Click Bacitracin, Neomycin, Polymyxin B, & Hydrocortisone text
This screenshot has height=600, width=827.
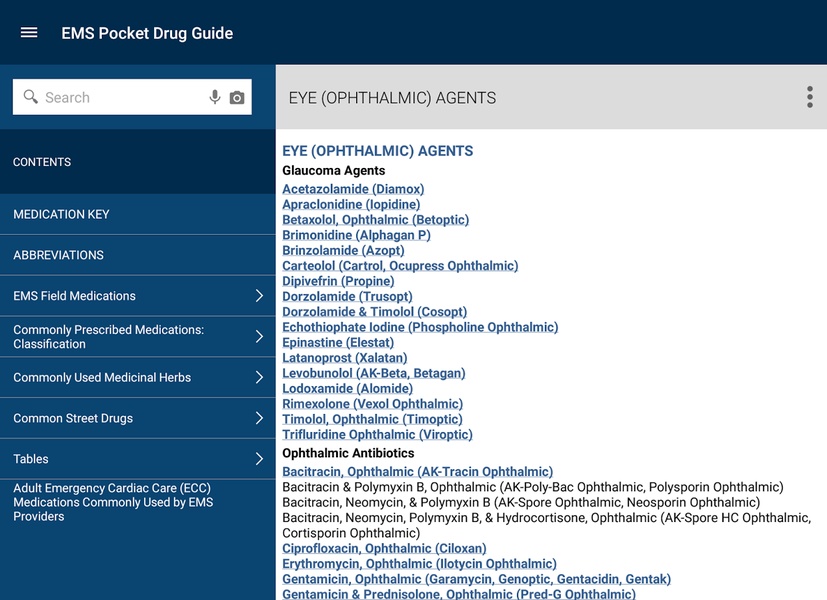click(x=546, y=525)
